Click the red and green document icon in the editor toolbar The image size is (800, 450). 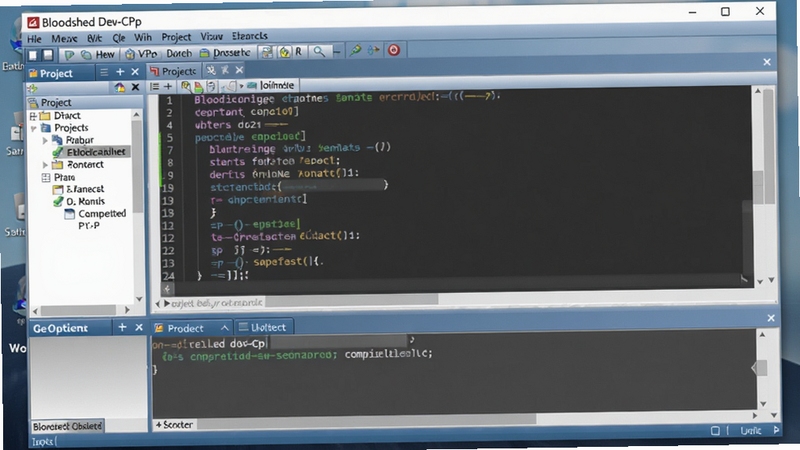point(198,86)
